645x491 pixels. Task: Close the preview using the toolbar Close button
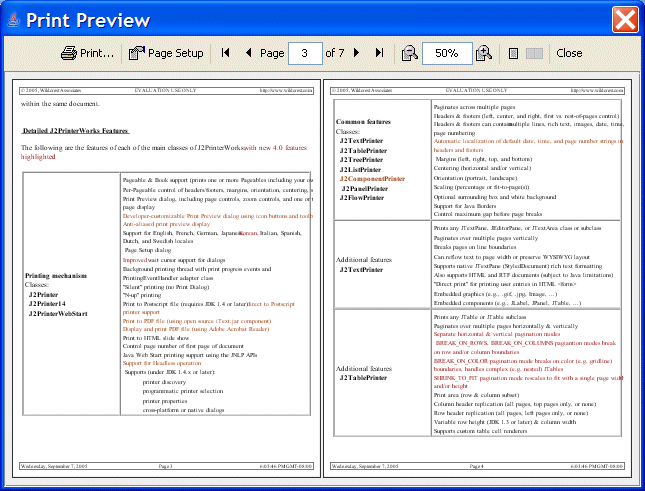click(x=569, y=53)
